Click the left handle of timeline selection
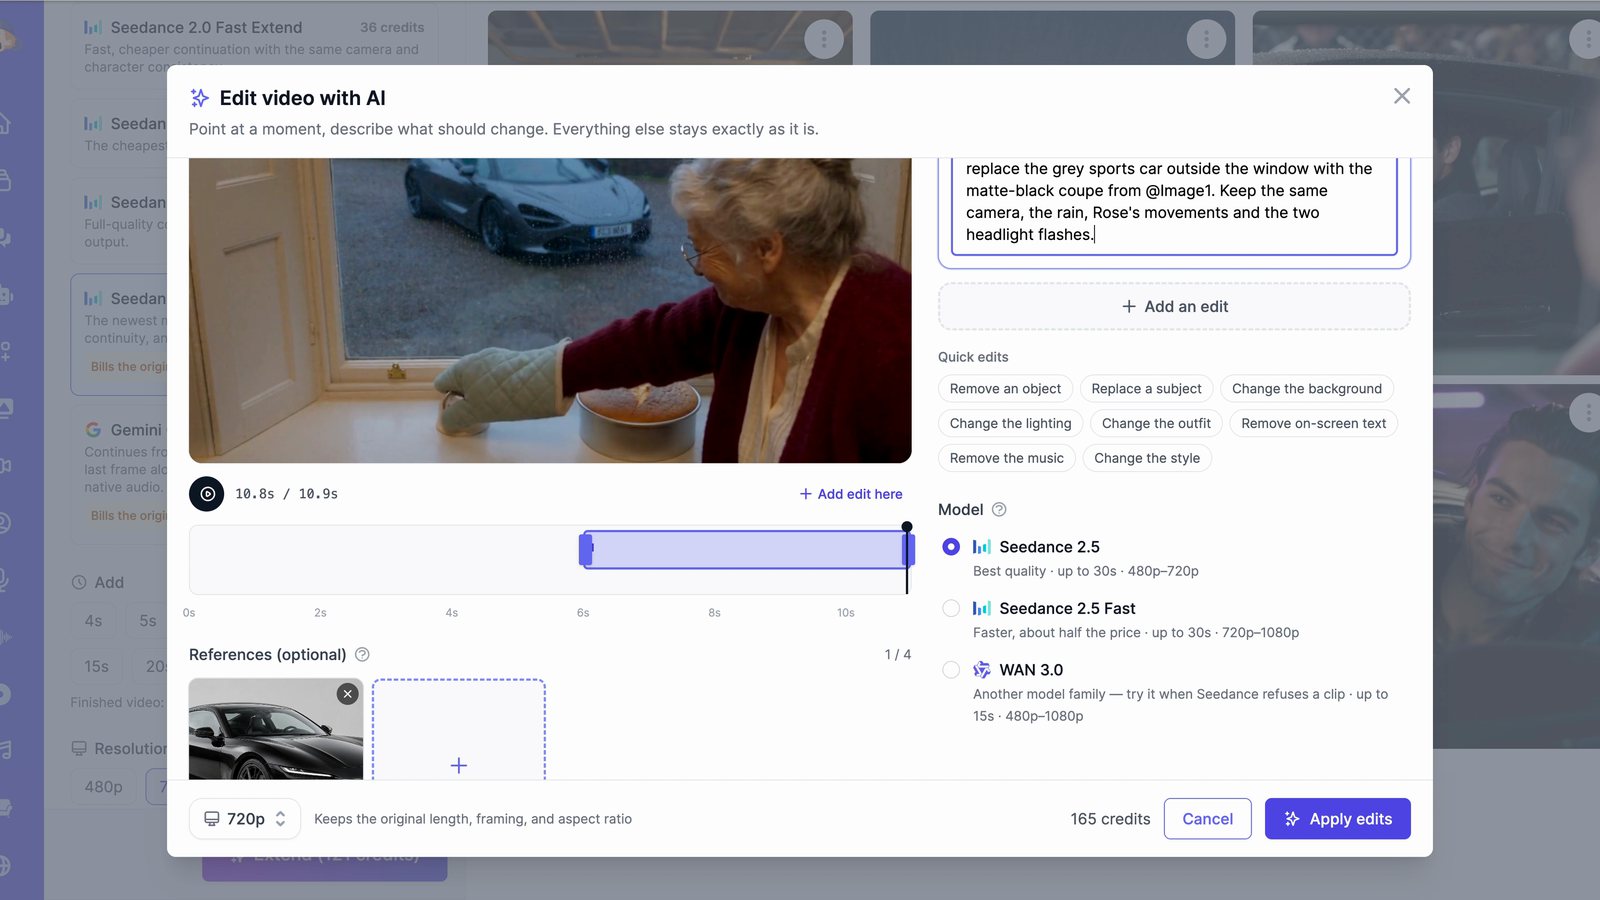 pos(586,550)
